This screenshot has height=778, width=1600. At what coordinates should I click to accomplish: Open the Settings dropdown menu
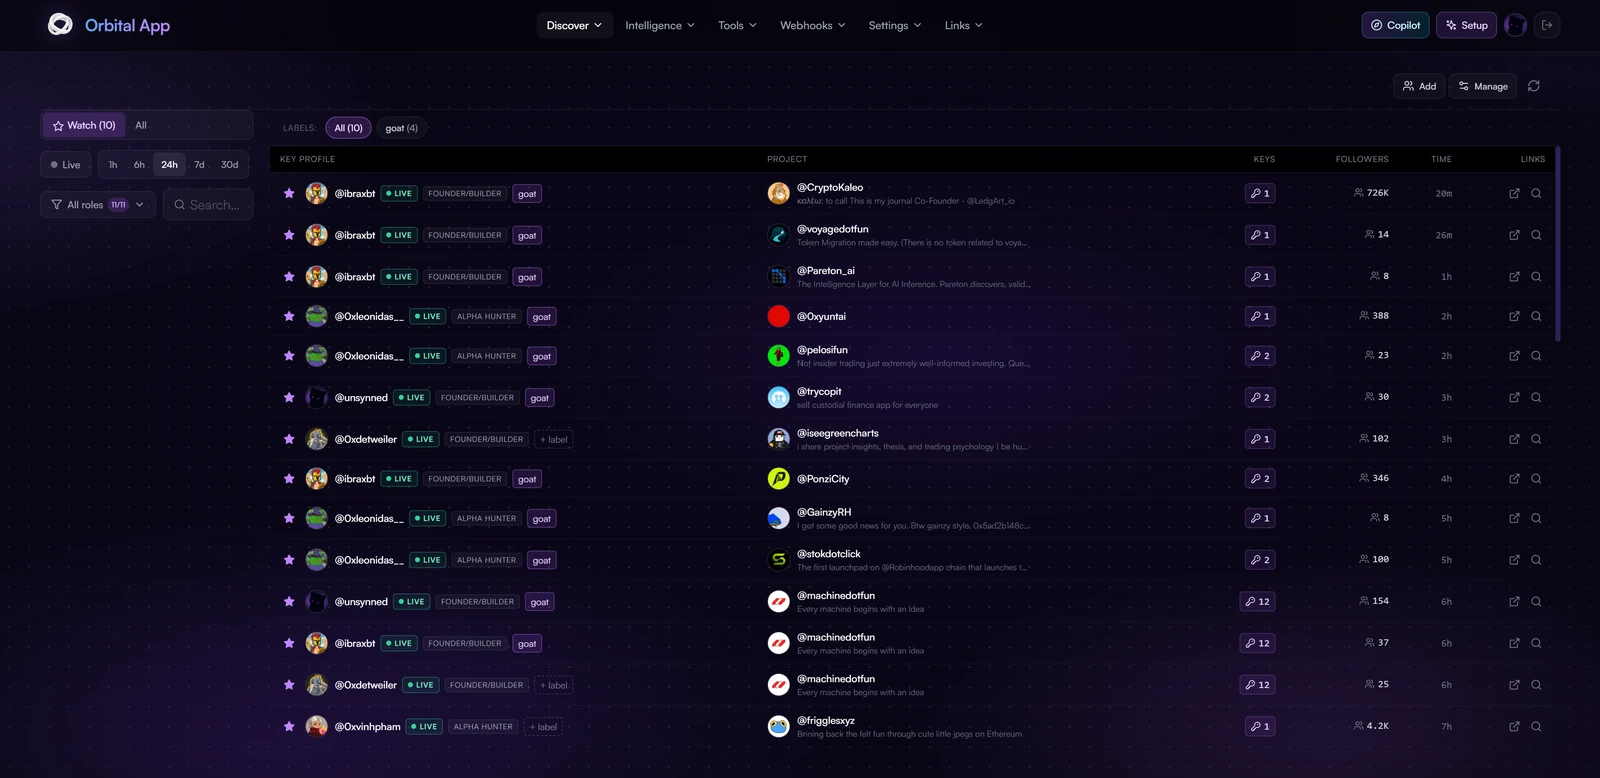point(895,25)
